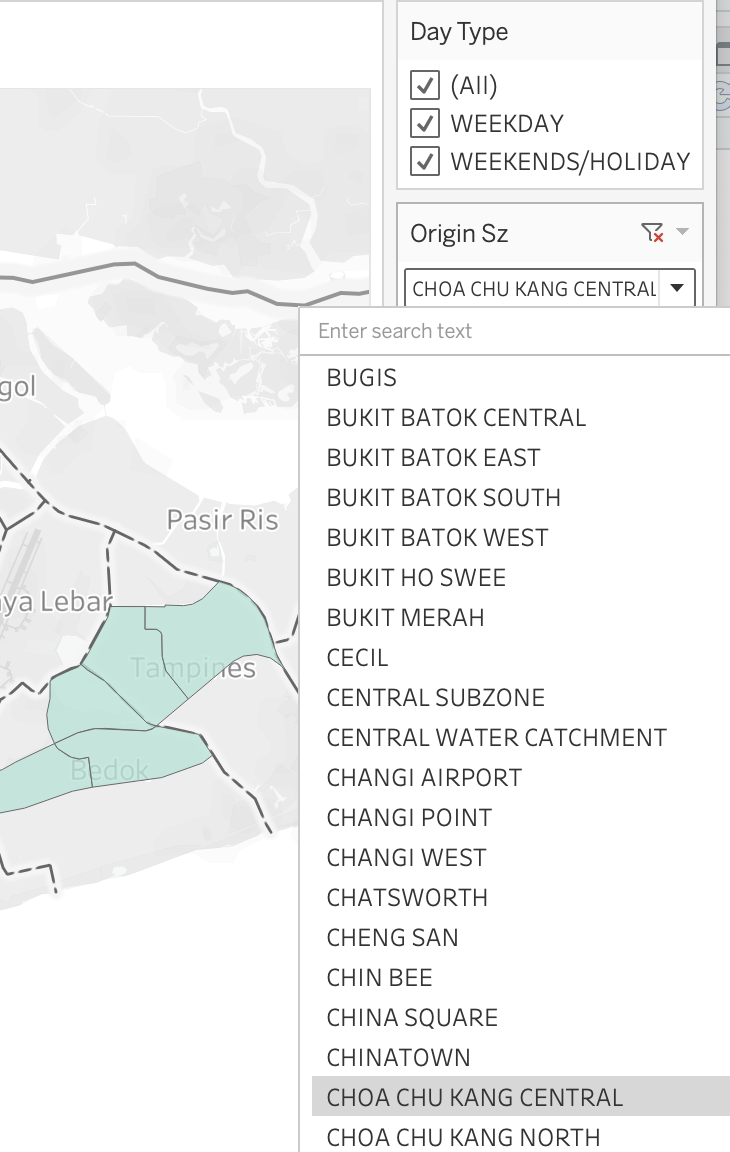Click the Enter search text field
730x1152 pixels.
[515, 331]
